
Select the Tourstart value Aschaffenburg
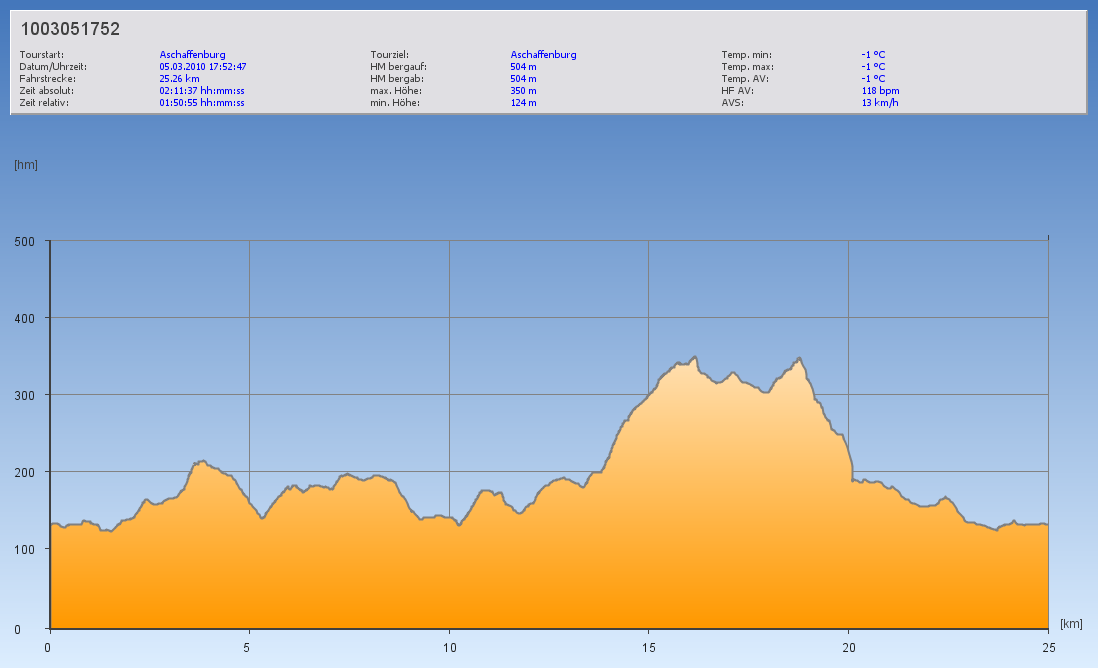192,55
